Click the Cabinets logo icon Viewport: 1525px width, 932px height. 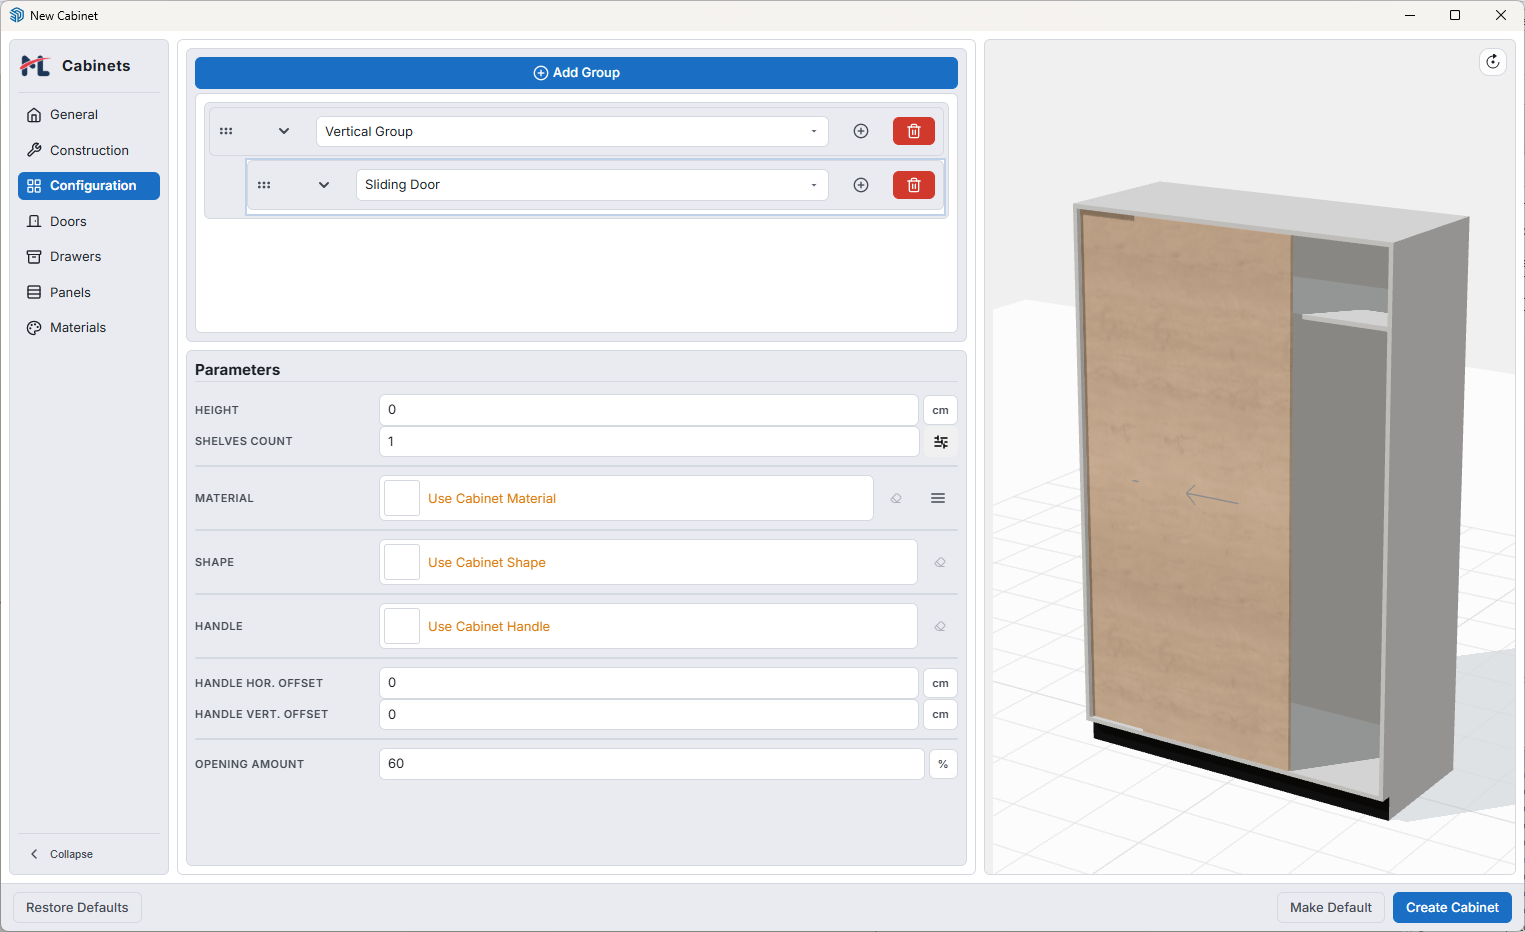[x=35, y=66]
